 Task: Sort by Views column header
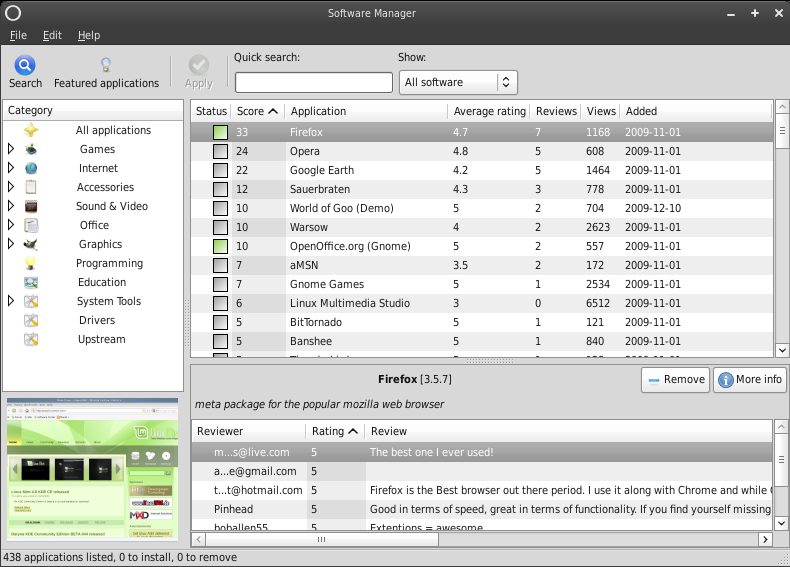tap(601, 111)
